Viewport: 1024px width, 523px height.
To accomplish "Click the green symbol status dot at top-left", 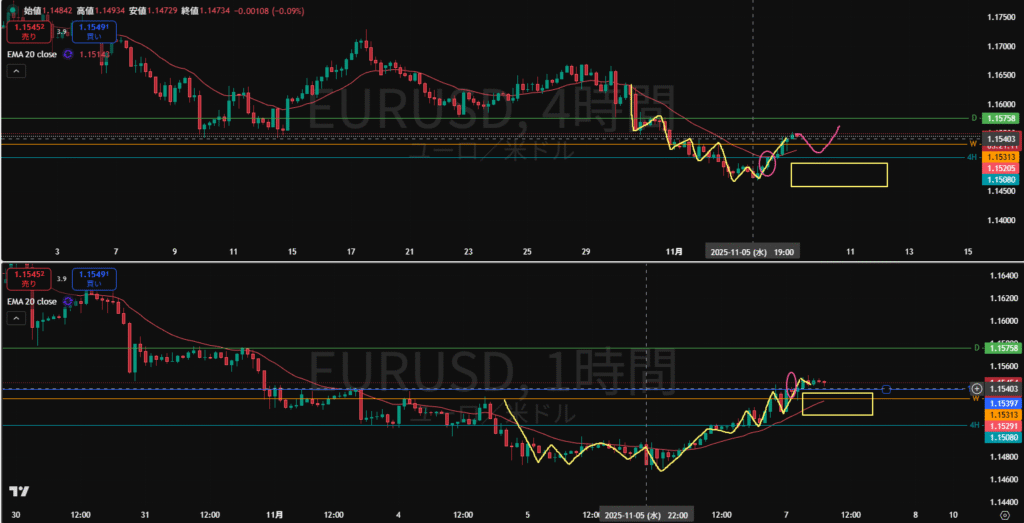I will tap(11, 9).
